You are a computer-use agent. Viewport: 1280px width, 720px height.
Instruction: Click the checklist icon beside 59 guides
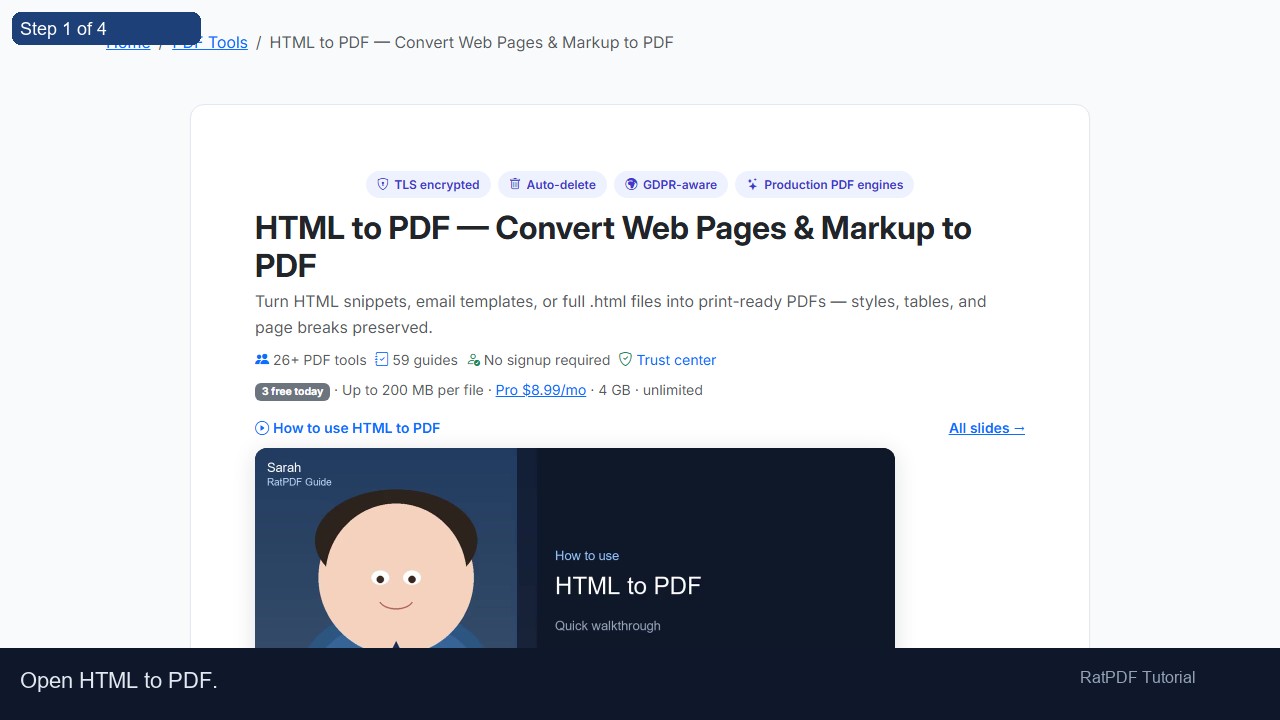(381, 360)
